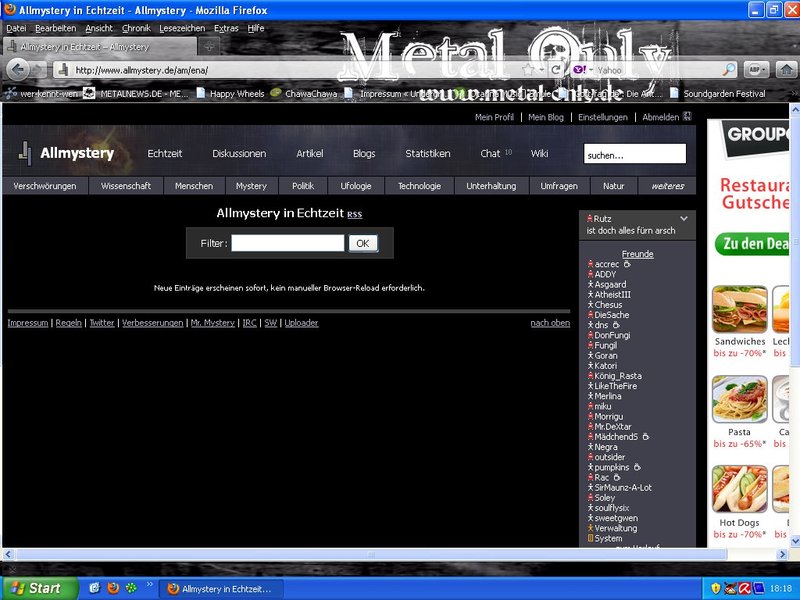This screenshot has width=800, height=600.
Task: Select the Verschwörungen category
Action: (45, 186)
